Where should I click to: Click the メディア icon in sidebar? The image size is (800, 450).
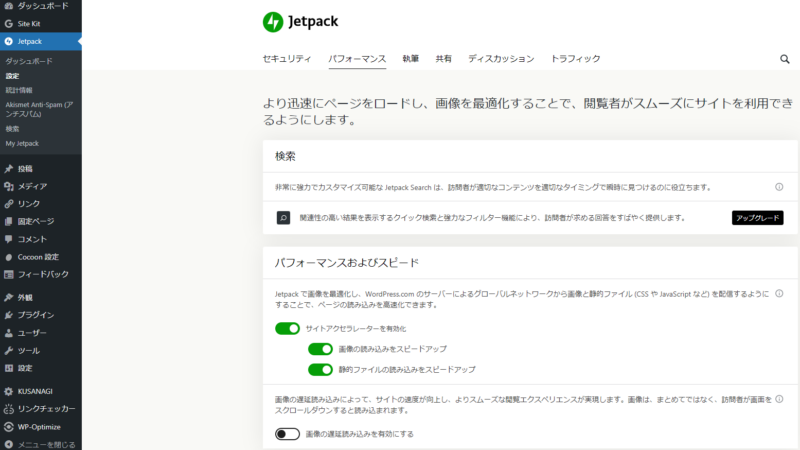[x=9, y=186]
